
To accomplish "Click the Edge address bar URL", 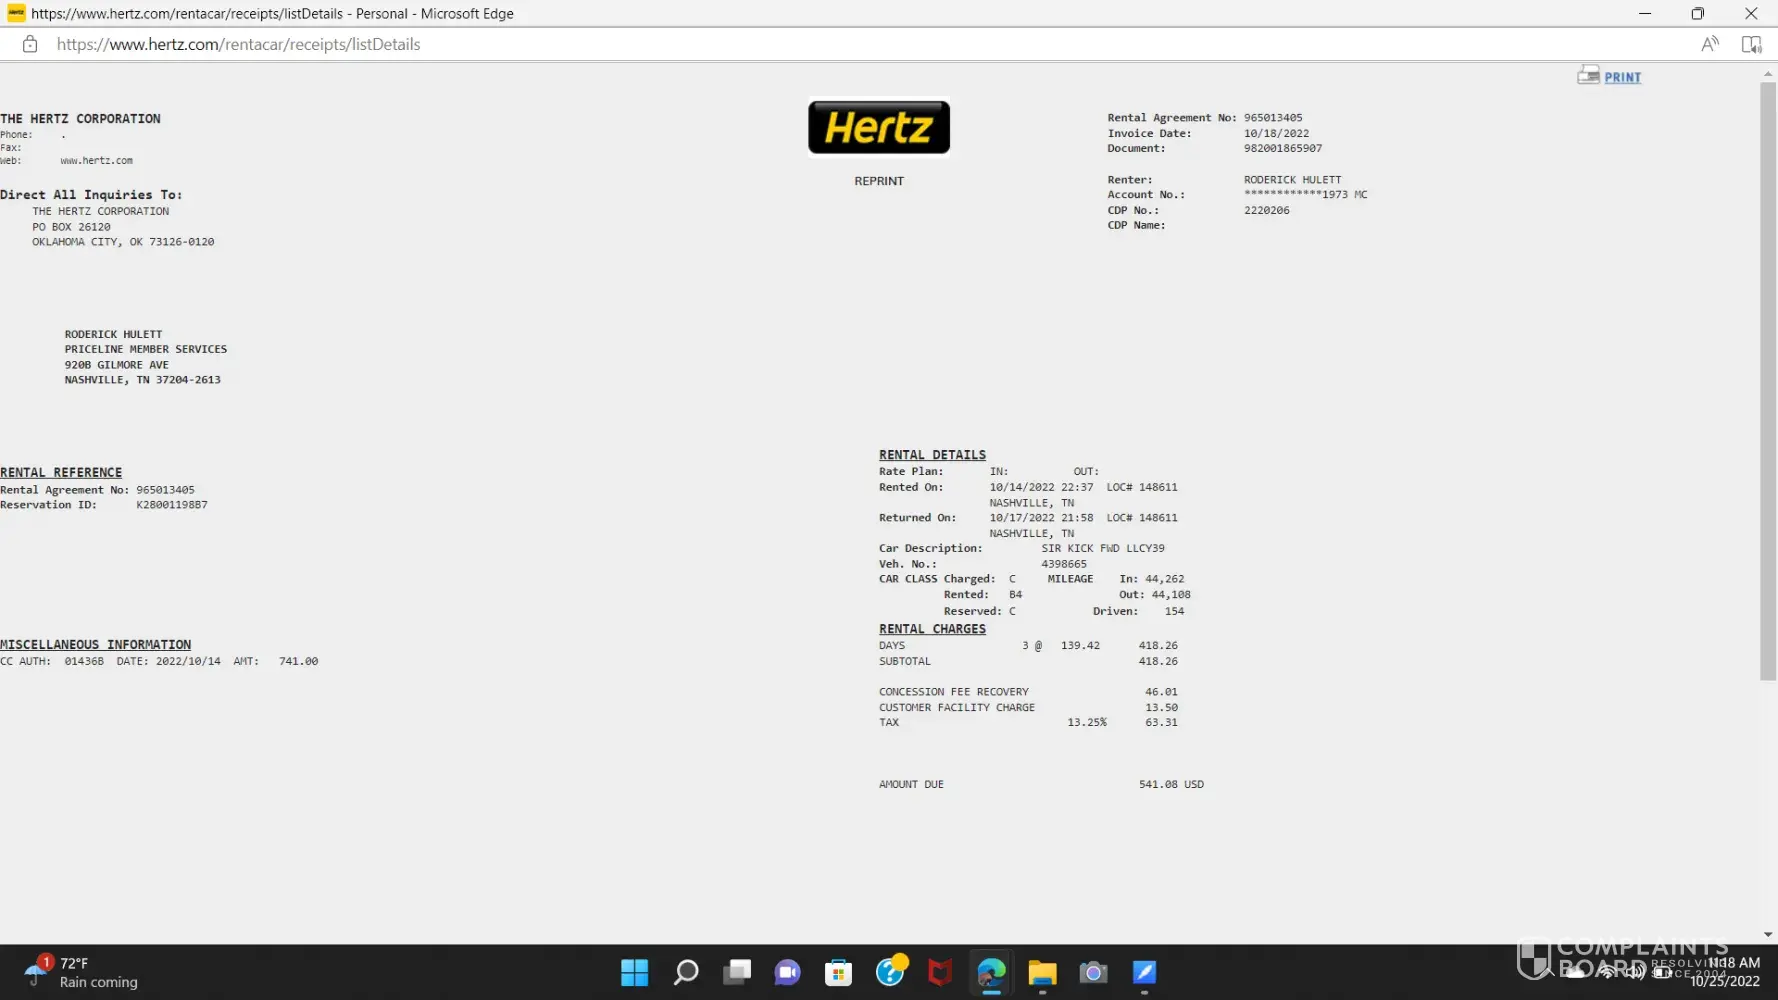I will click(x=238, y=44).
